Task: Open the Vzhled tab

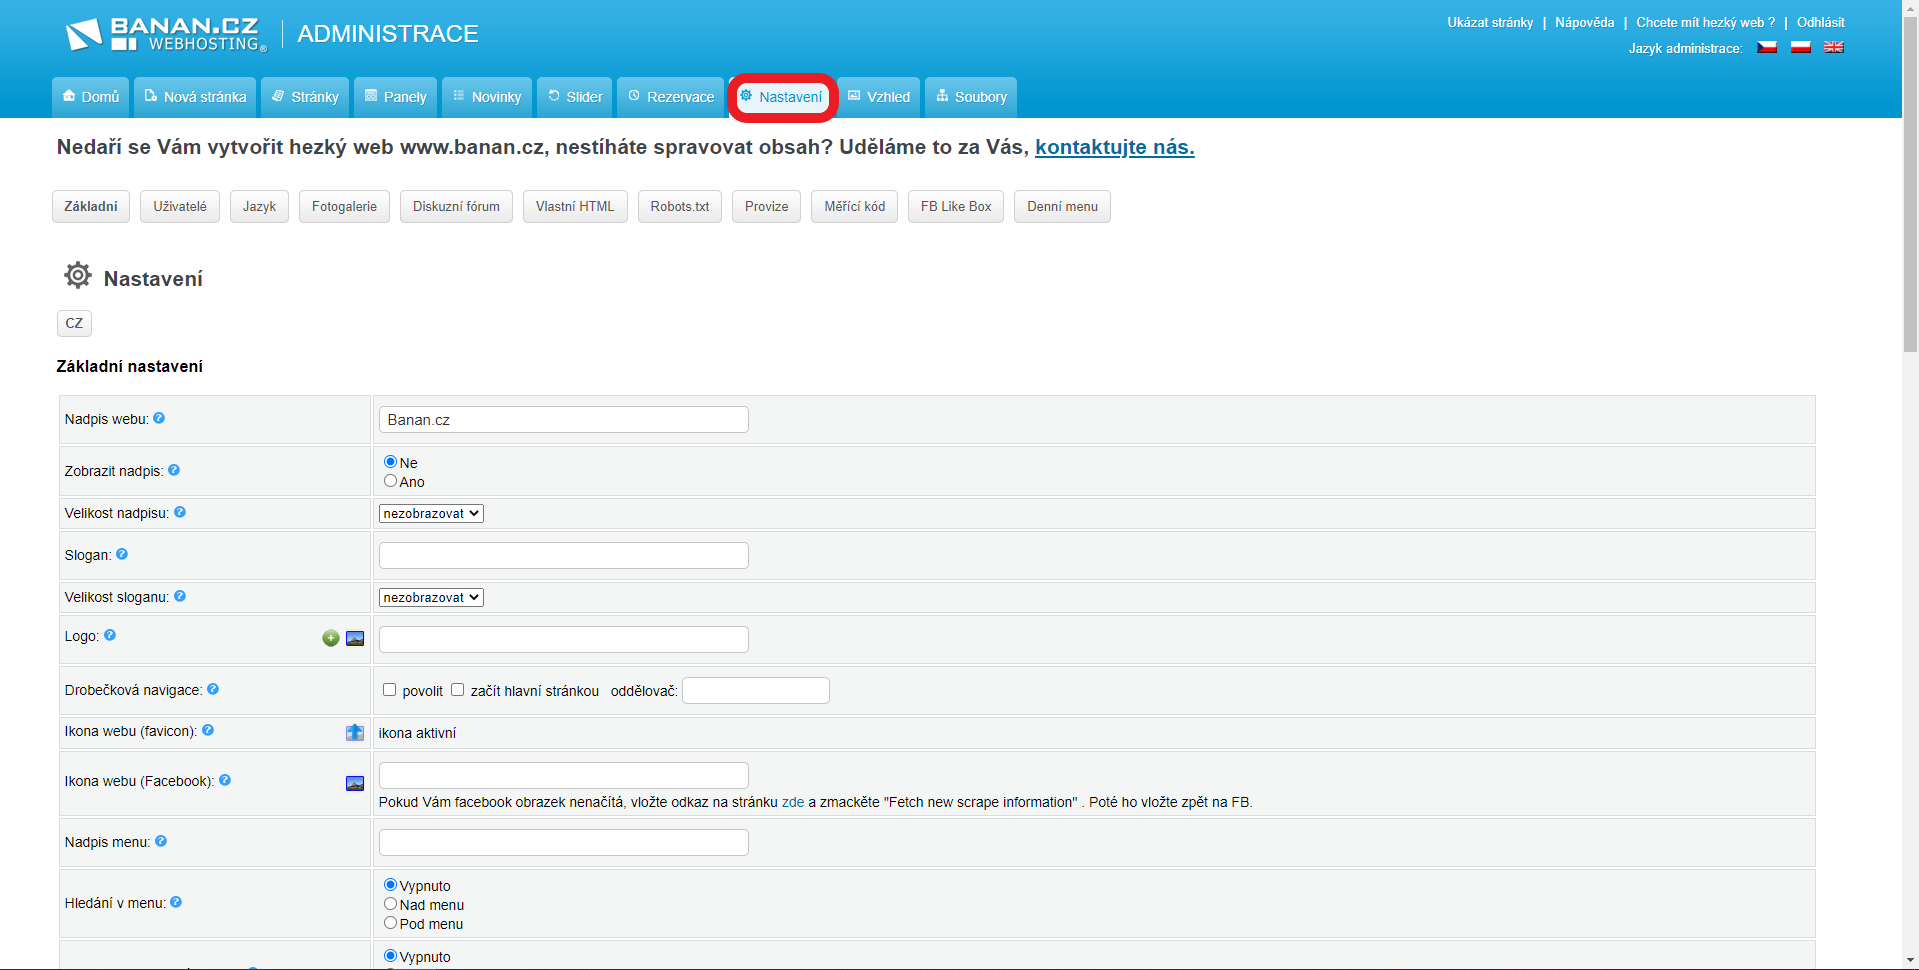Action: pos(879,97)
